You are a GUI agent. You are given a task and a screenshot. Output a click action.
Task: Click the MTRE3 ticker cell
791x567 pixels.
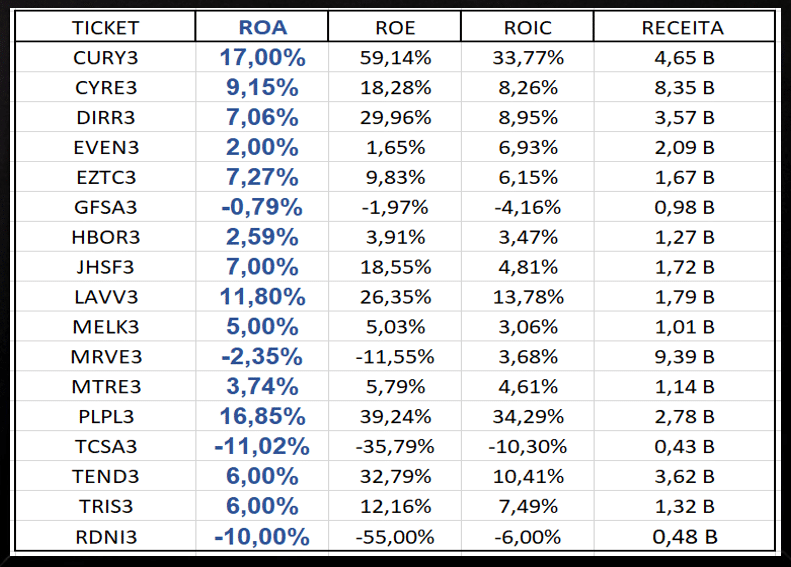(x=106, y=387)
